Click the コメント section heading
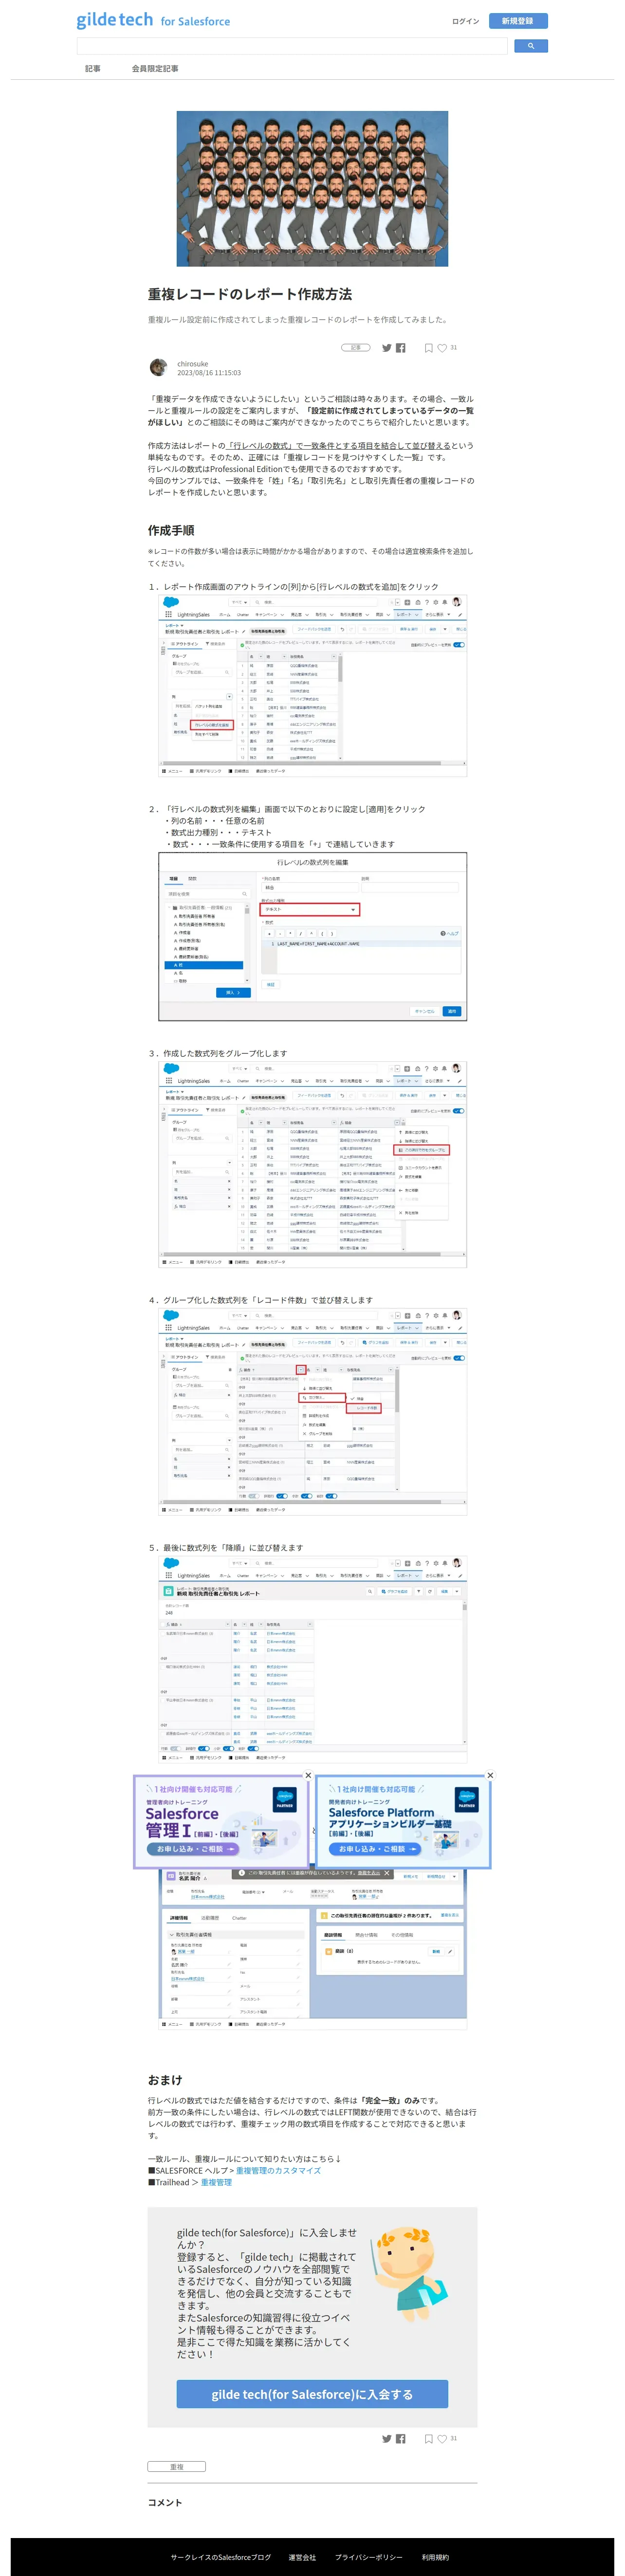Viewport: 625px width, 2576px height. (x=165, y=2502)
